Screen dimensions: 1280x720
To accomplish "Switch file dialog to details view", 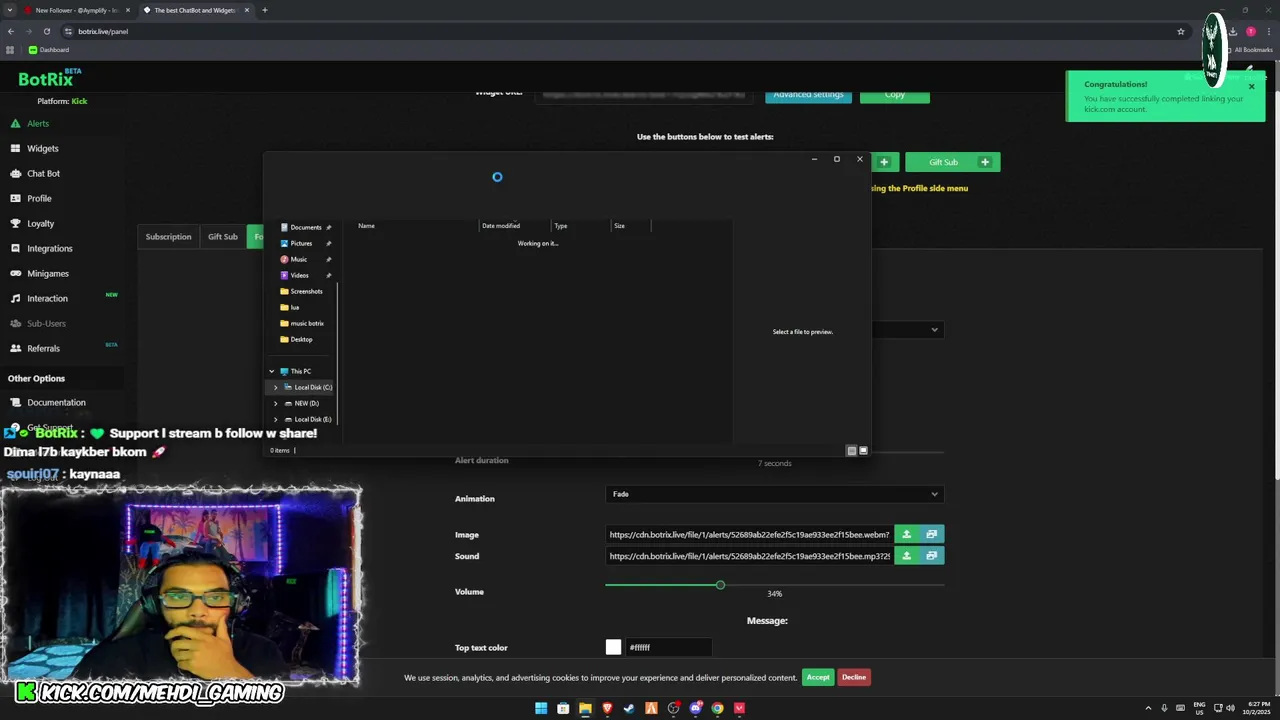I will pos(852,451).
